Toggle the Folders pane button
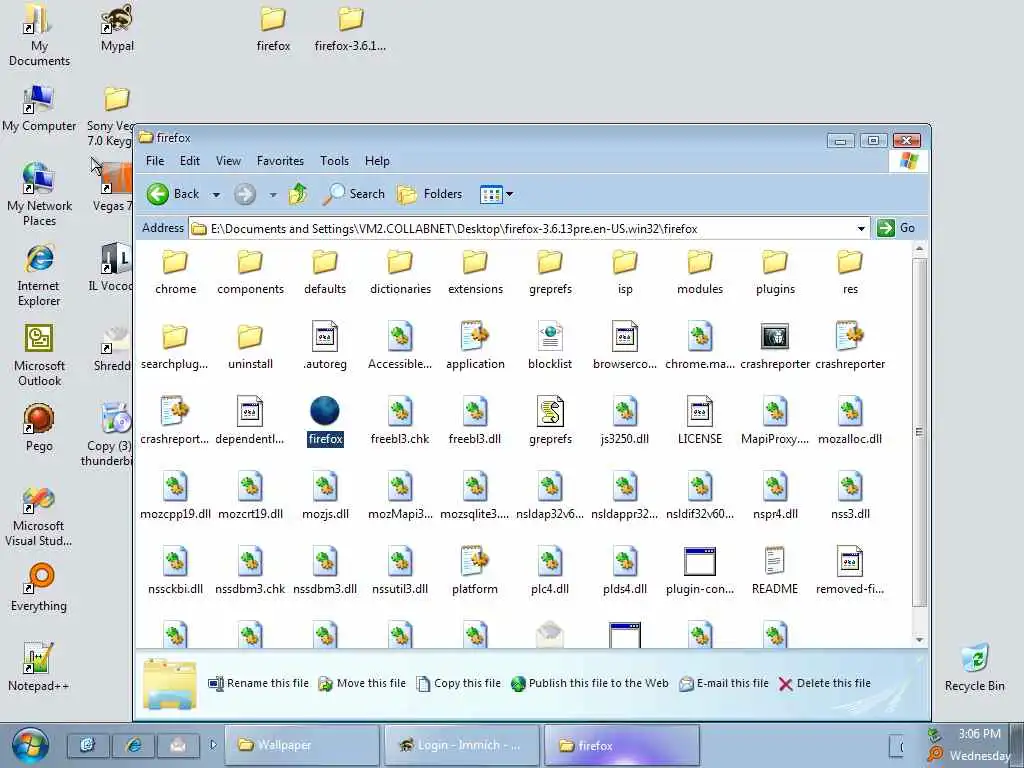 (x=429, y=194)
